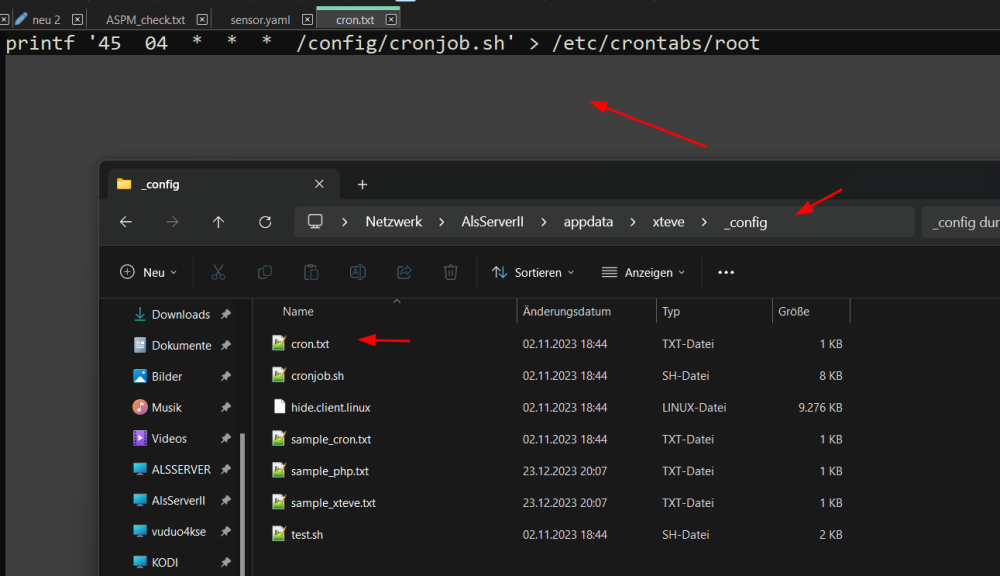Open the Neu dropdown menu
Image resolution: width=1000 pixels, height=576 pixels.
148,272
